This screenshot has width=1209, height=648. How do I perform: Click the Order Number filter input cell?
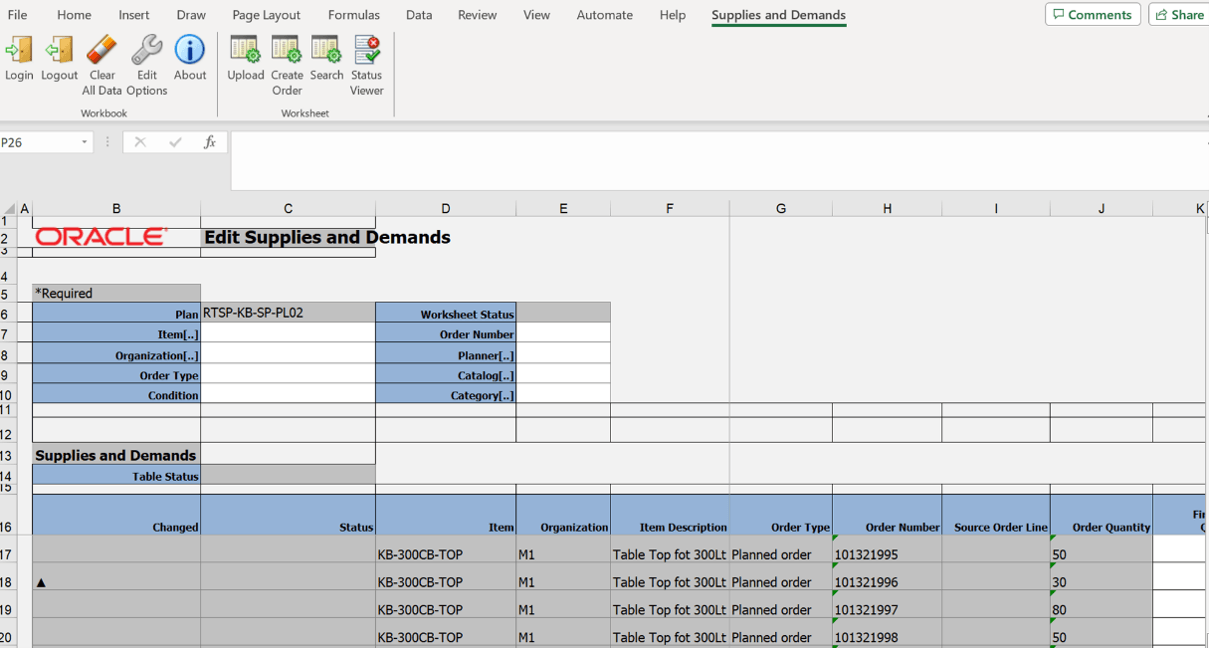[563, 334]
